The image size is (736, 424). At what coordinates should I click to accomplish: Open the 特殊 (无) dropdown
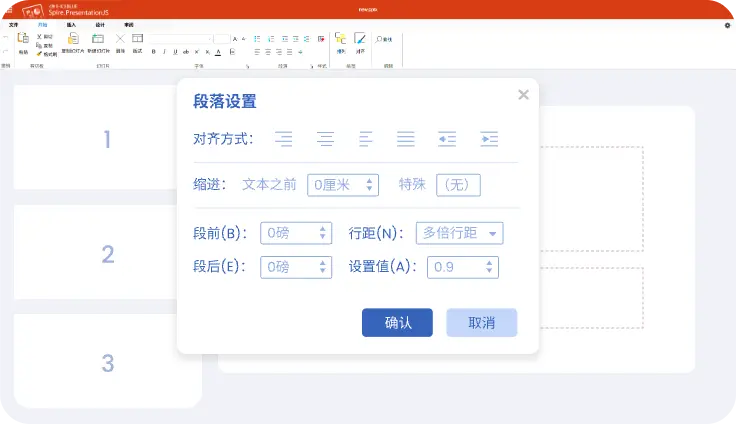tap(458, 185)
